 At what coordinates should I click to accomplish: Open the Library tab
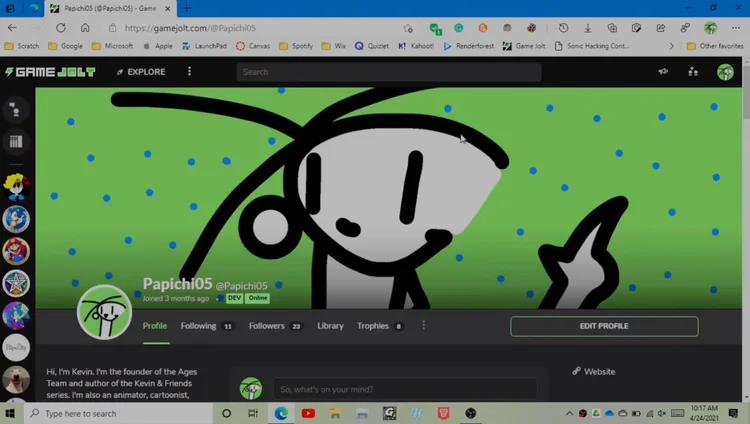(330, 326)
